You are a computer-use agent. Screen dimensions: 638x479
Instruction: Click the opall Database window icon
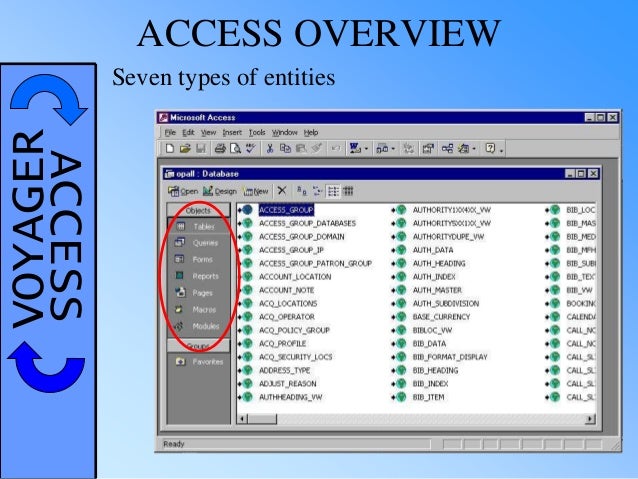coord(169,174)
